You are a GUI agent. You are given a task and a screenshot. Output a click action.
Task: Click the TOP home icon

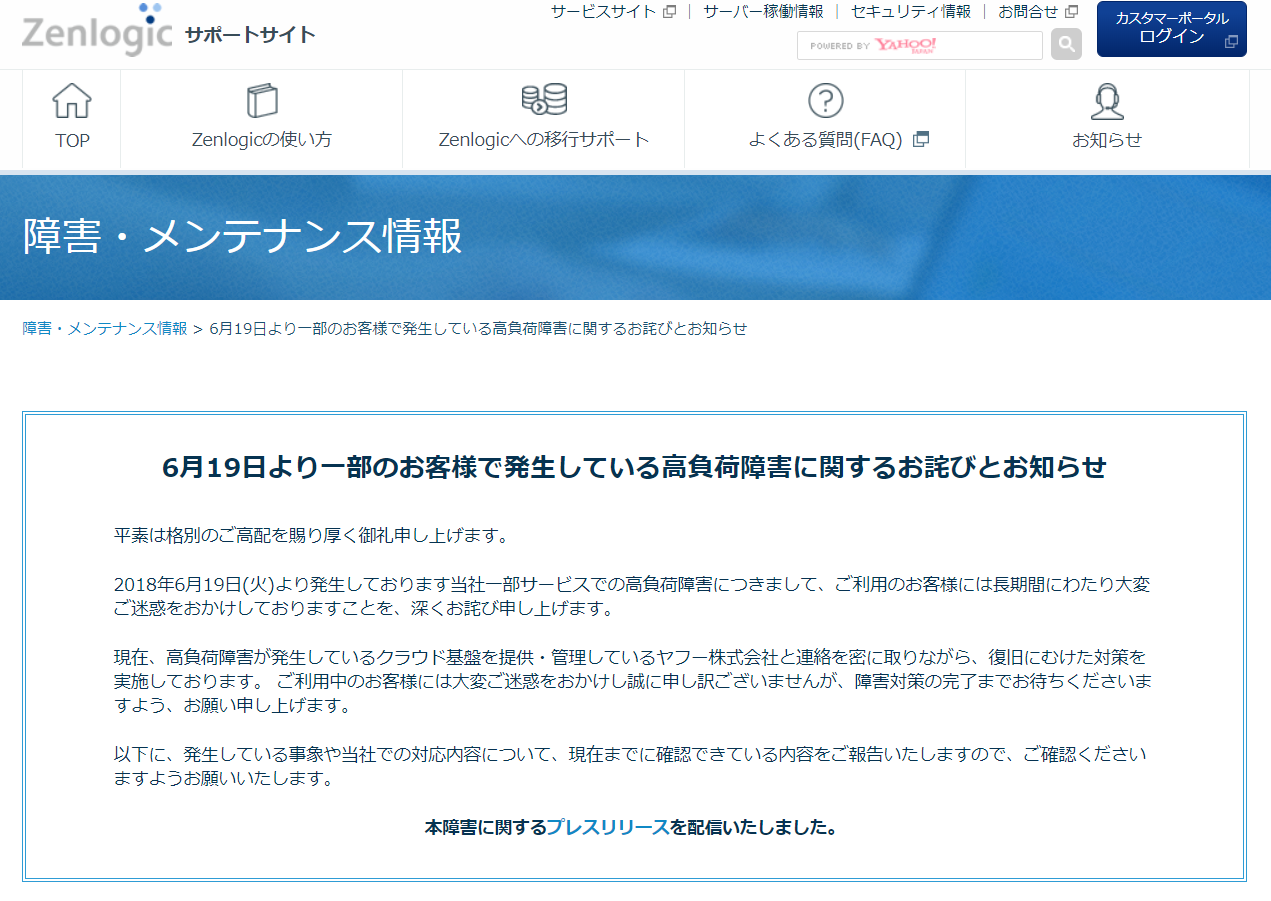click(x=71, y=100)
